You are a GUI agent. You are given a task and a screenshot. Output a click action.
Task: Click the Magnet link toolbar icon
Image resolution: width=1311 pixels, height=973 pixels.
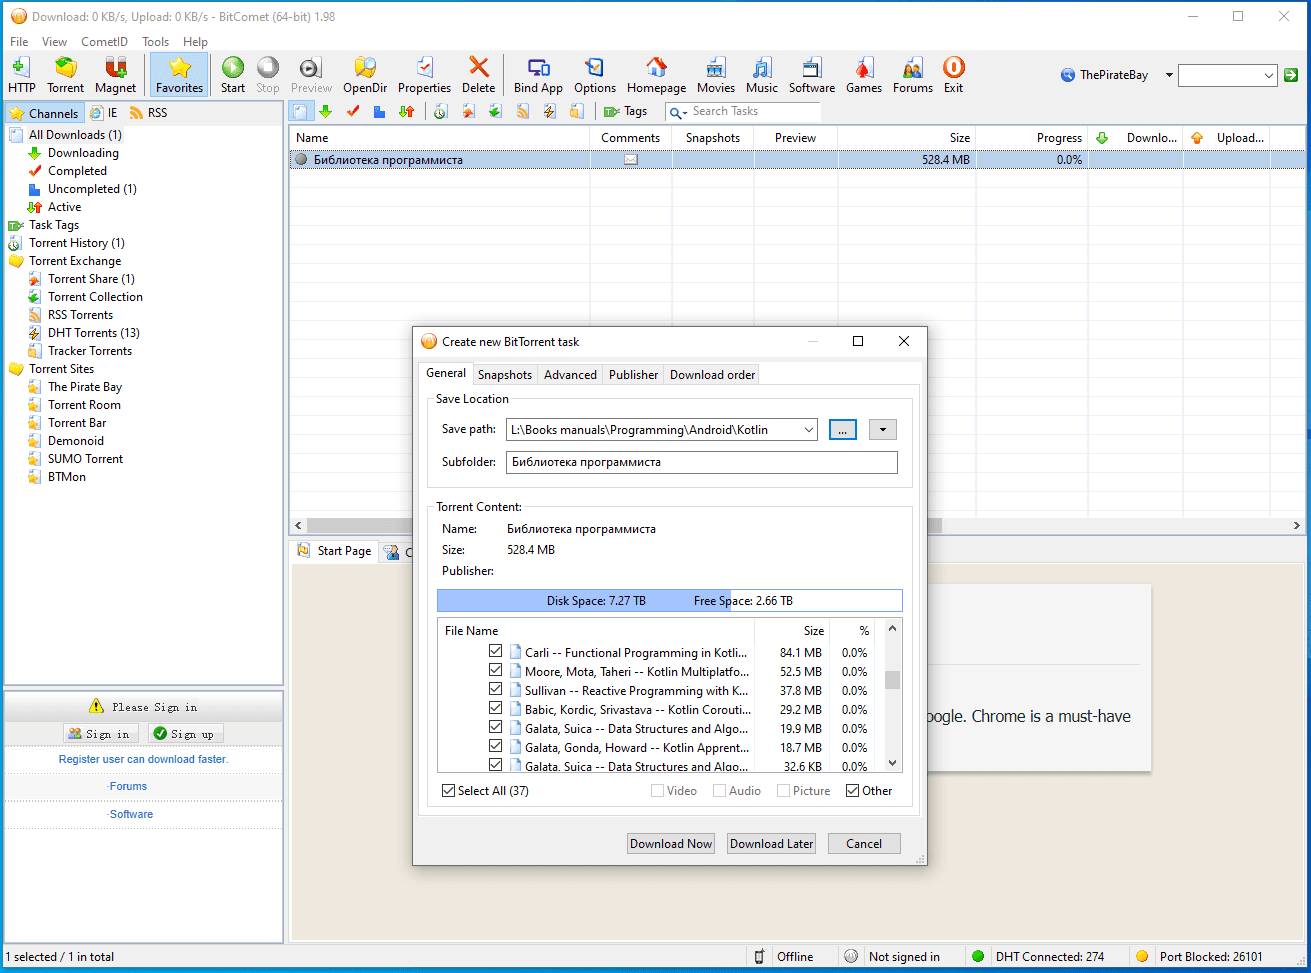coord(115,75)
